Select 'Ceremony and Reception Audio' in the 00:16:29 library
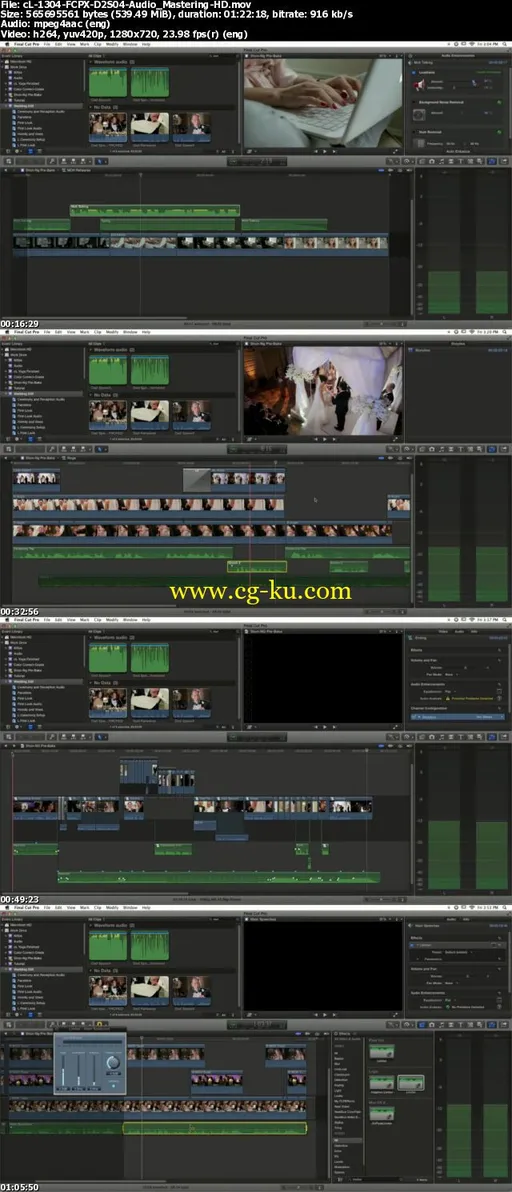This screenshot has width=512, height=1192. click(40, 111)
